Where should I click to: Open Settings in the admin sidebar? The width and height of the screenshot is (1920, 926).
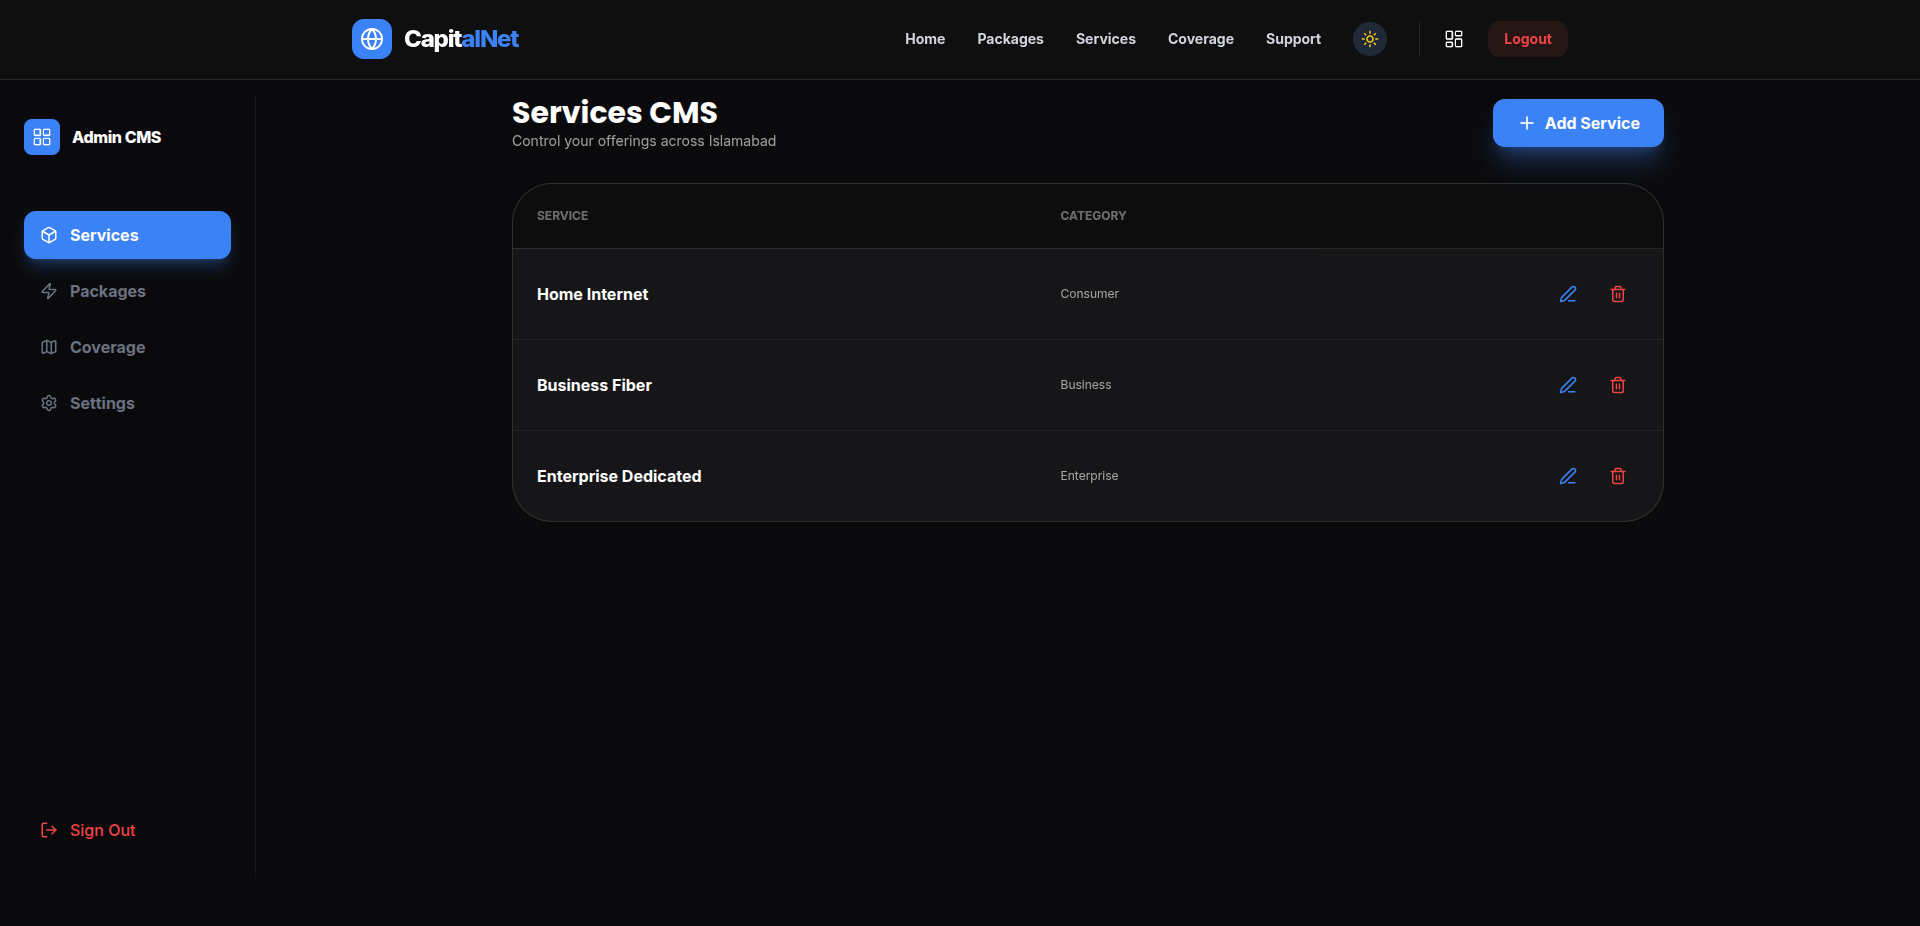tap(127, 403)
